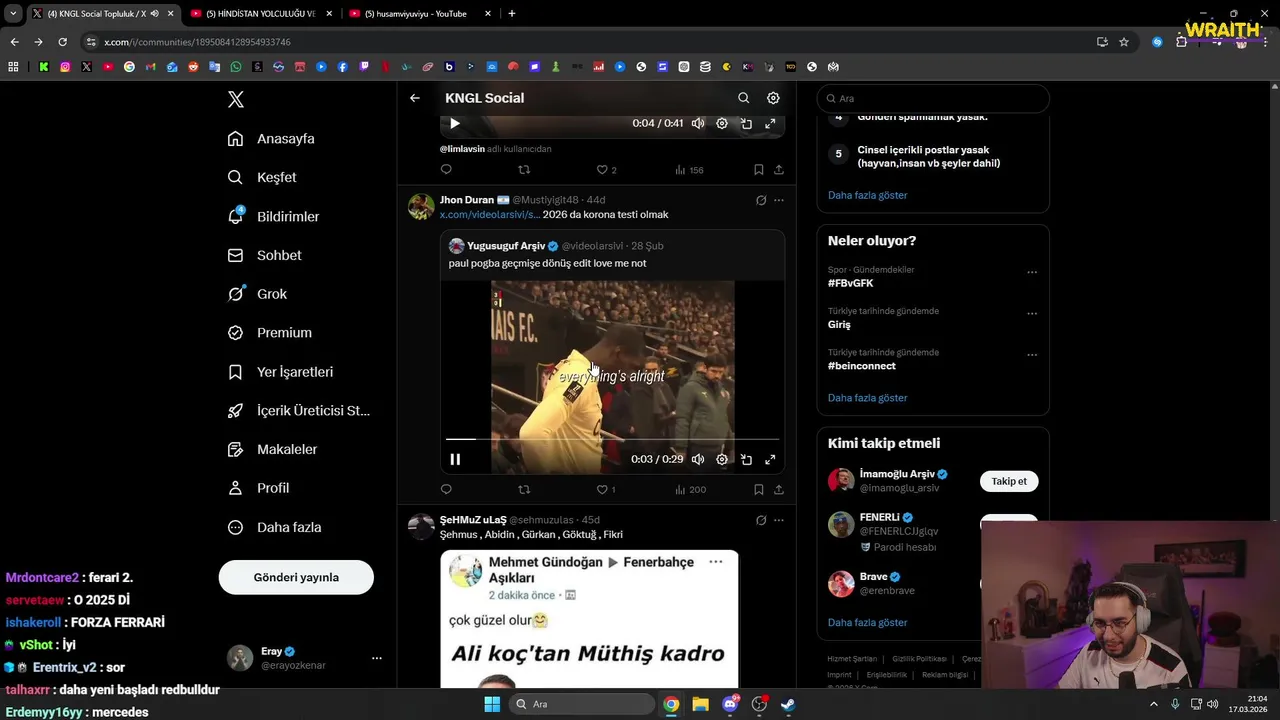Go to Keşfet explore page
This screenshot has height=720, width=1280.
pyautogui.click(x=262, y=177)
